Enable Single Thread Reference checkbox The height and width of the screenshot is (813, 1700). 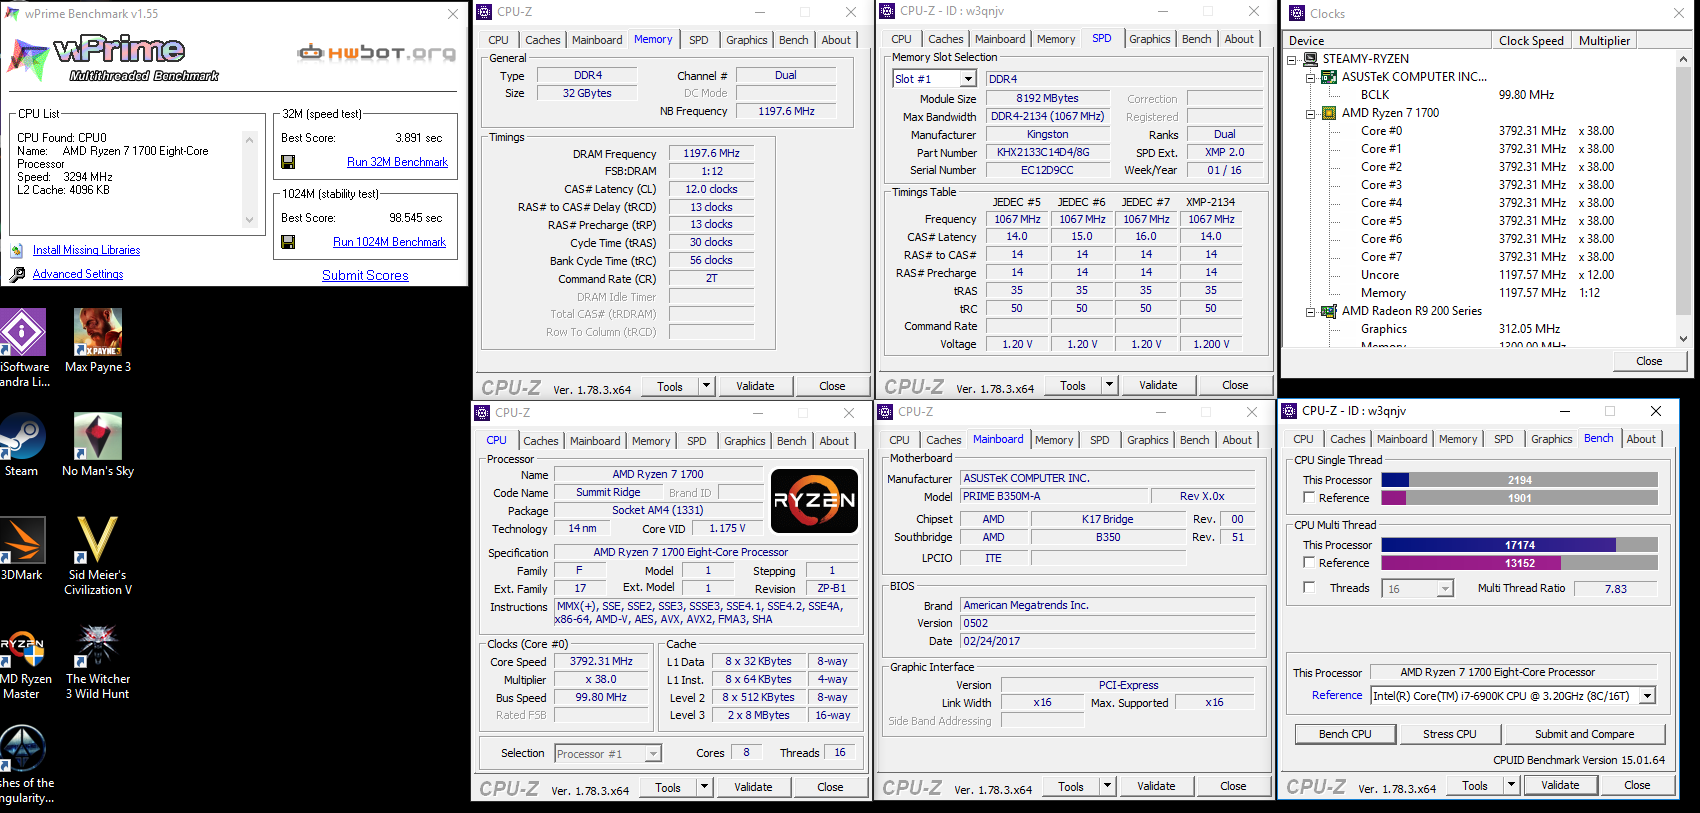(x=1308, y=497)
